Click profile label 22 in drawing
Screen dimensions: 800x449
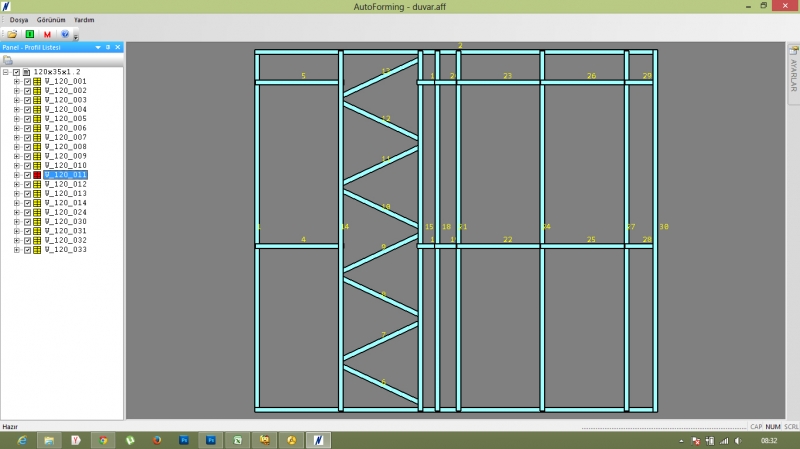[x=508, y=239]
